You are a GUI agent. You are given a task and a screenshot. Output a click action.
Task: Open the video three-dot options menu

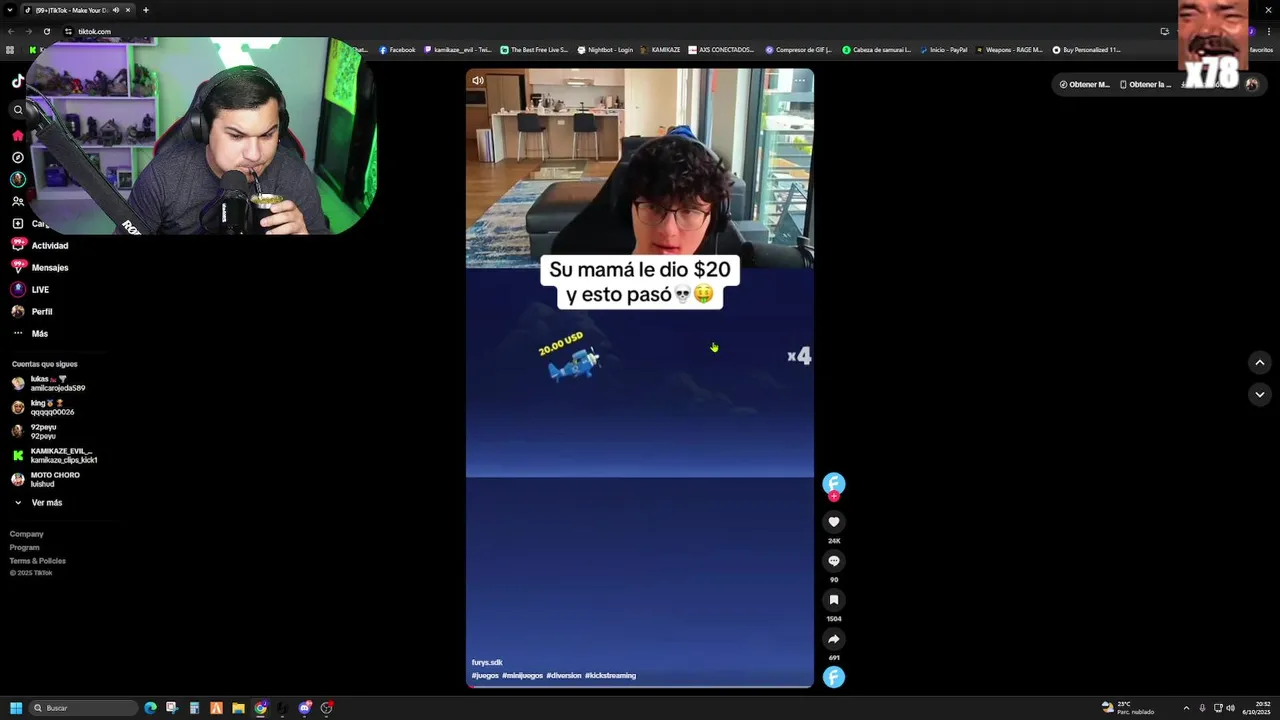click(x=799, y=81)
